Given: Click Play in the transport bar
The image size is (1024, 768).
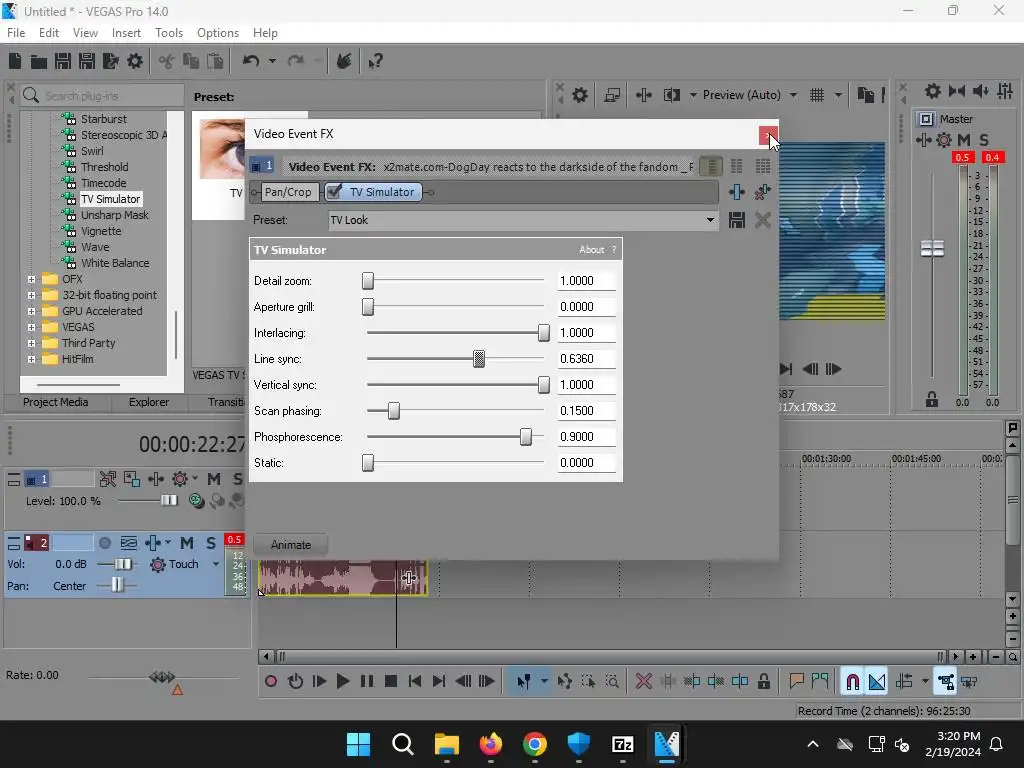Looking at the screenshot, I should click(342, 682).
